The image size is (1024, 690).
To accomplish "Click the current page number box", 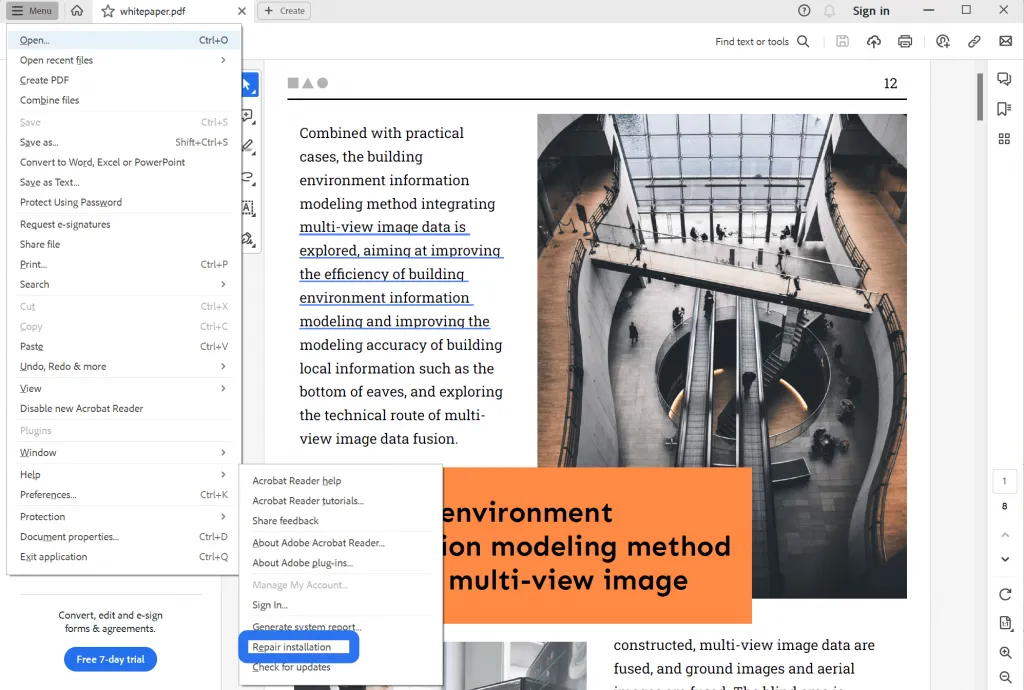I will [x=1004, y=481].
